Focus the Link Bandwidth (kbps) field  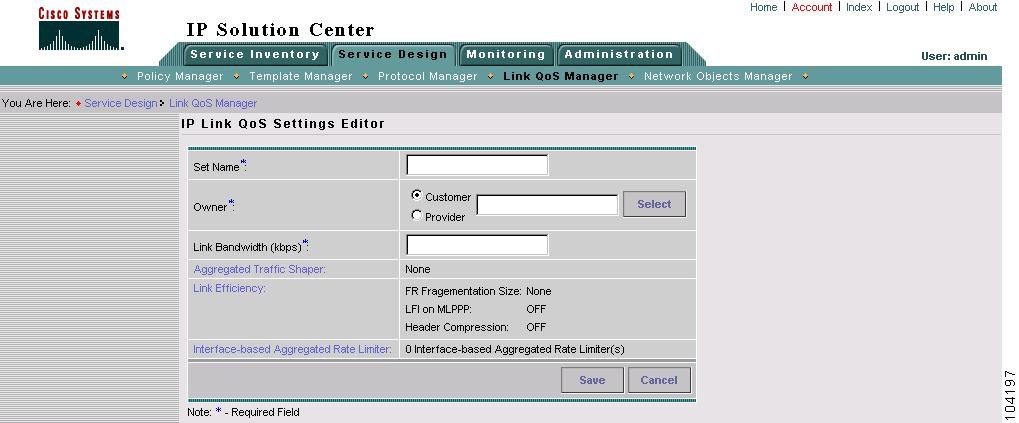[x=477, y=245]
